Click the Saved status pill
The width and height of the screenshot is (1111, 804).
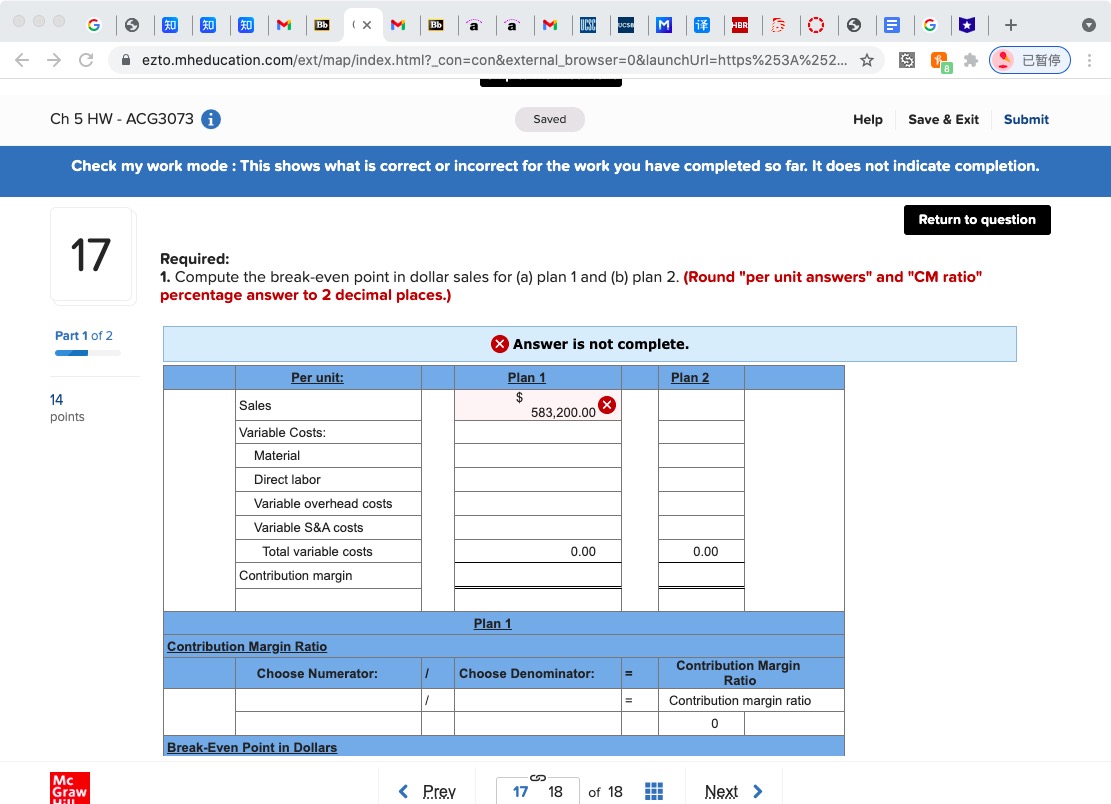click(550, 119)
